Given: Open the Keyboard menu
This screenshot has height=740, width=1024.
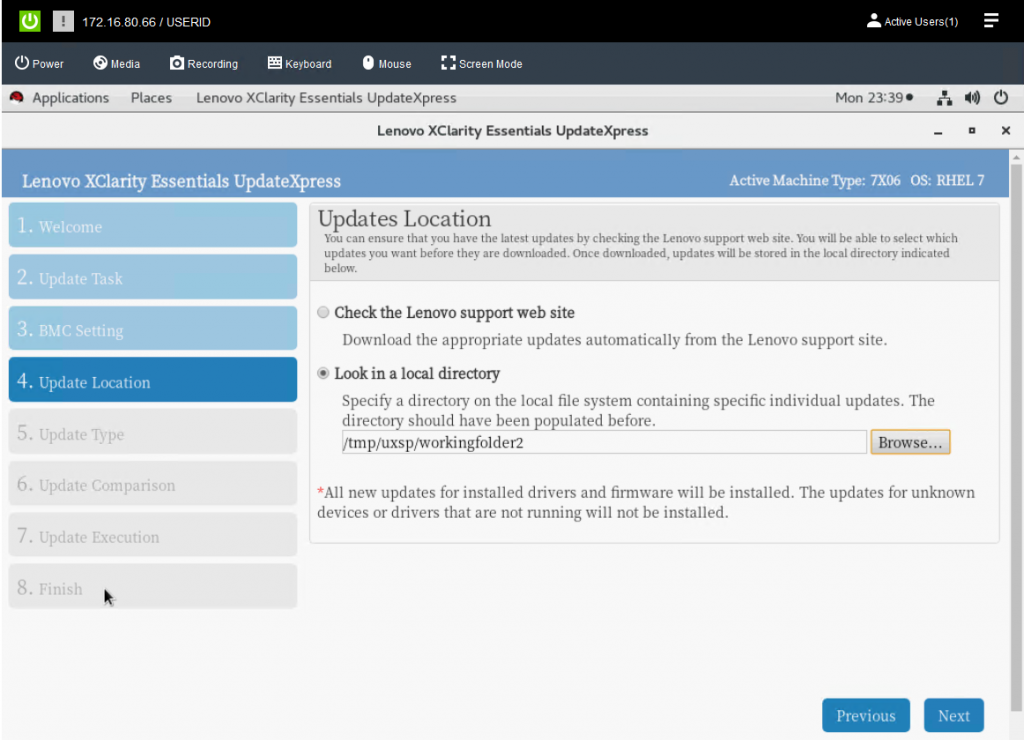Looking at the screenshot, I should pyautogui.click(x=300, y=63).
